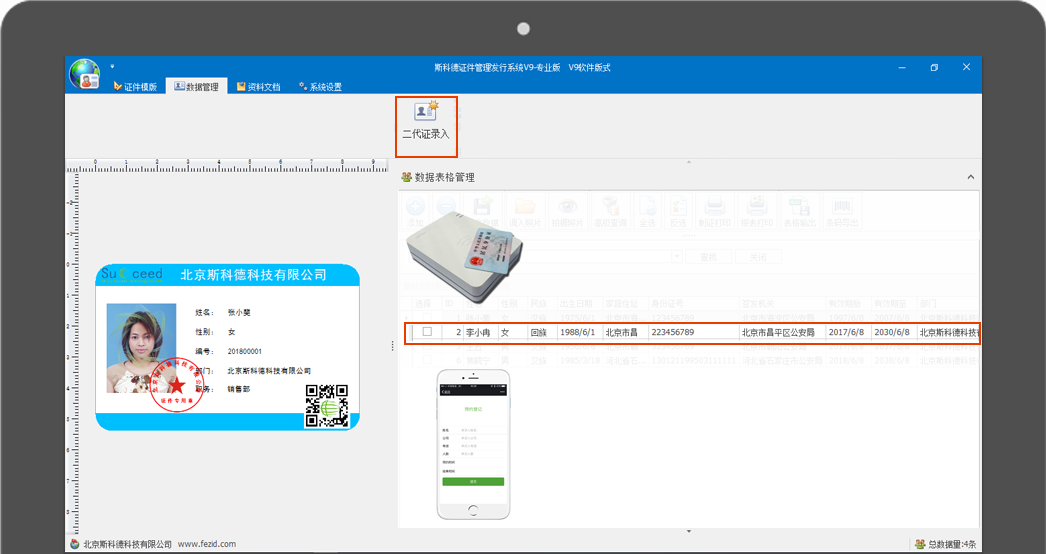Switch to the 资料文档 tab
The width and height of the screenshot is (1046, 554).
tap(259, 87)
